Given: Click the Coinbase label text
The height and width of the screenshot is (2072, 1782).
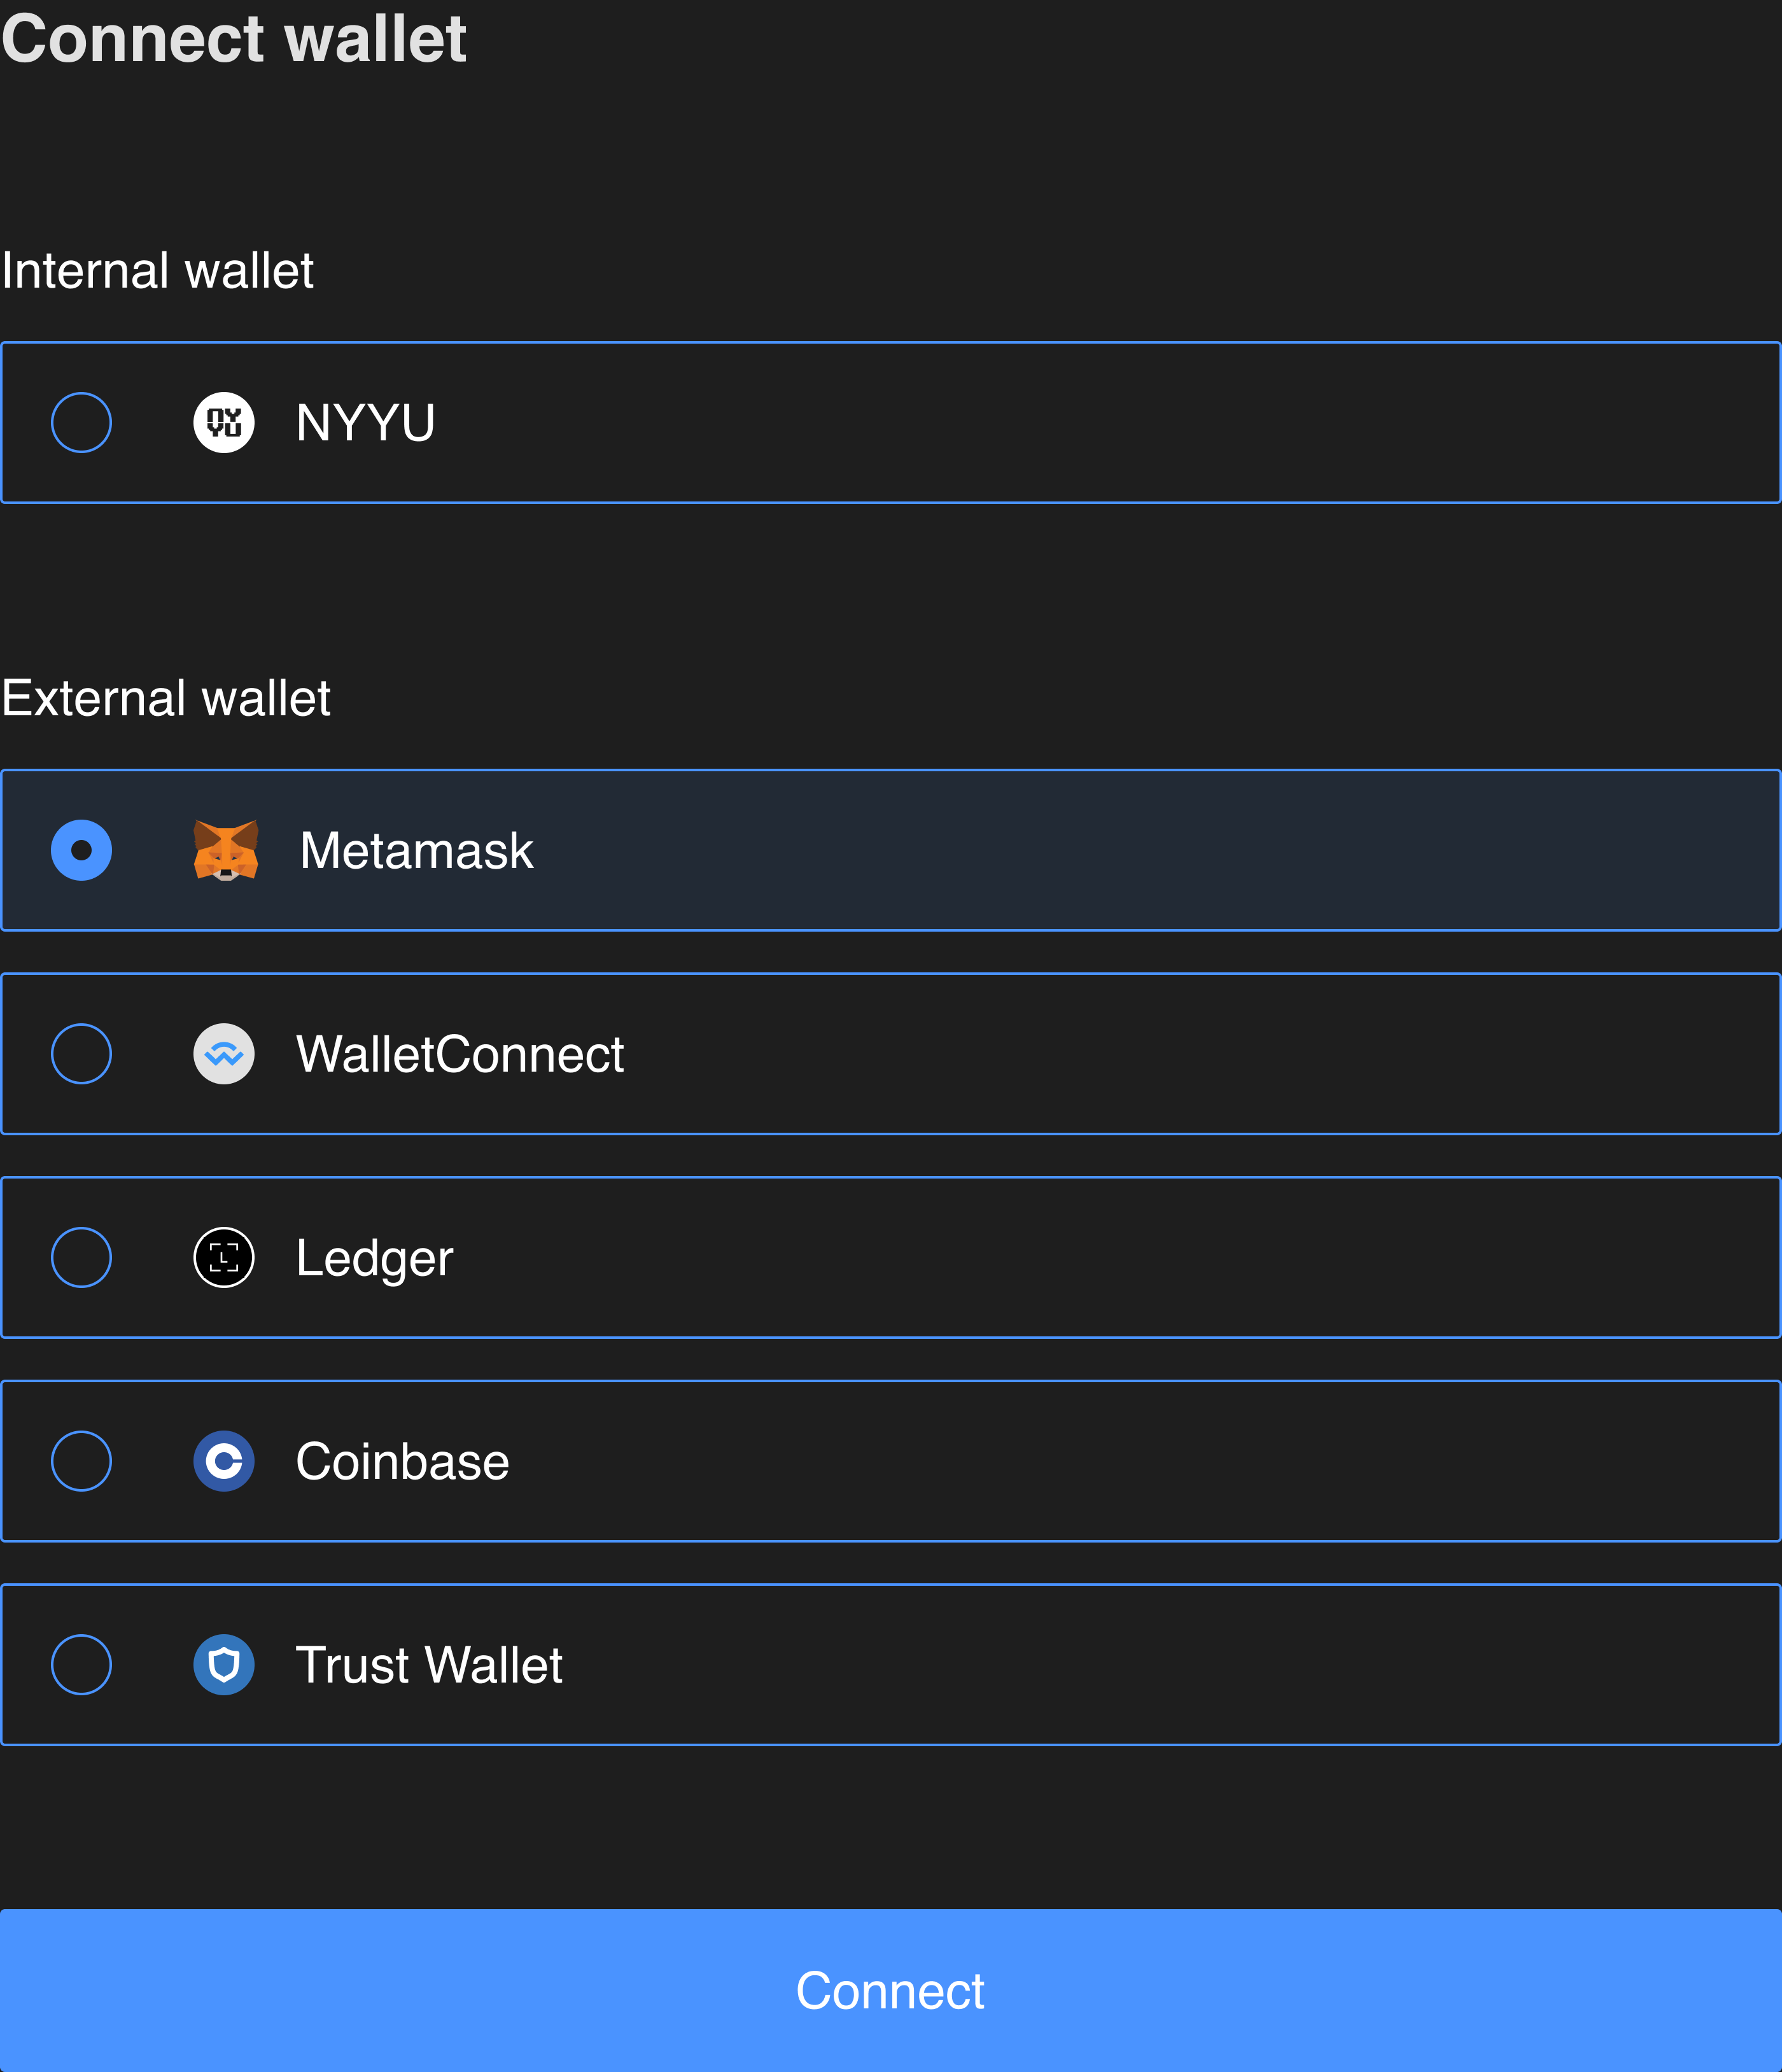Looking at the screenshot, I should 402,1461.
